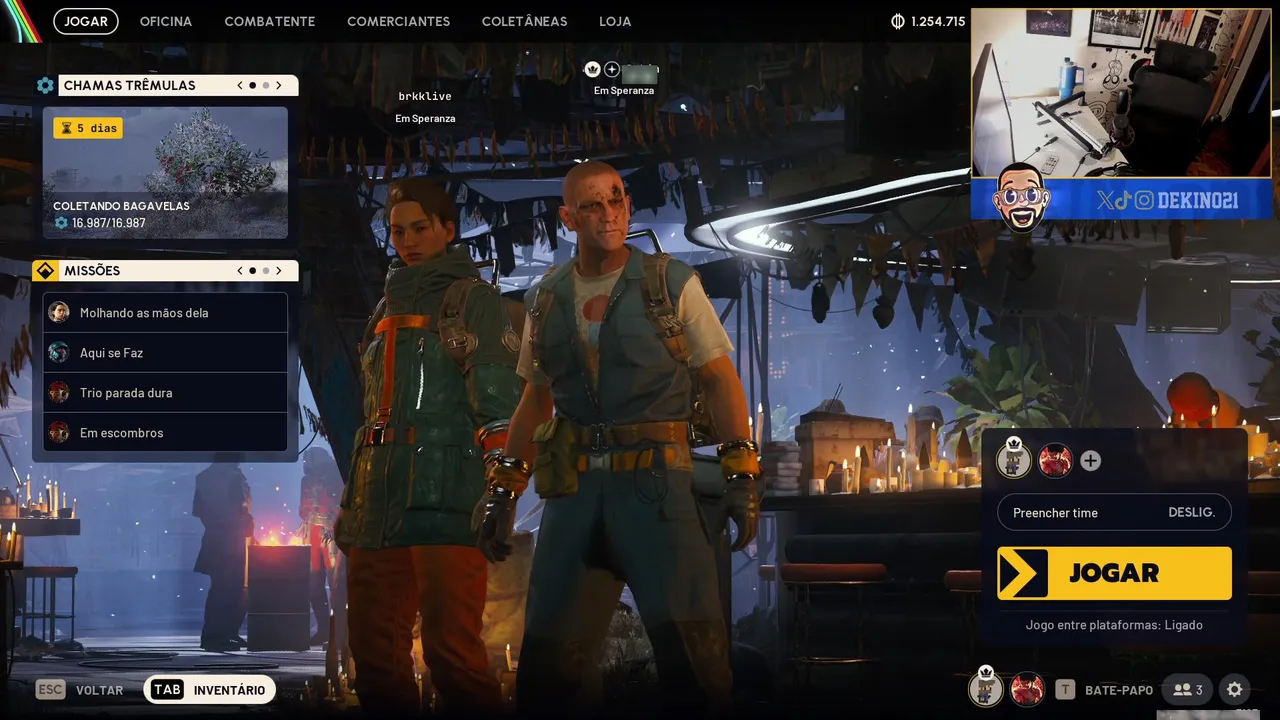Click the T key chat hint icon
Screen dimensions: 1280x720
pos(1066,690)
